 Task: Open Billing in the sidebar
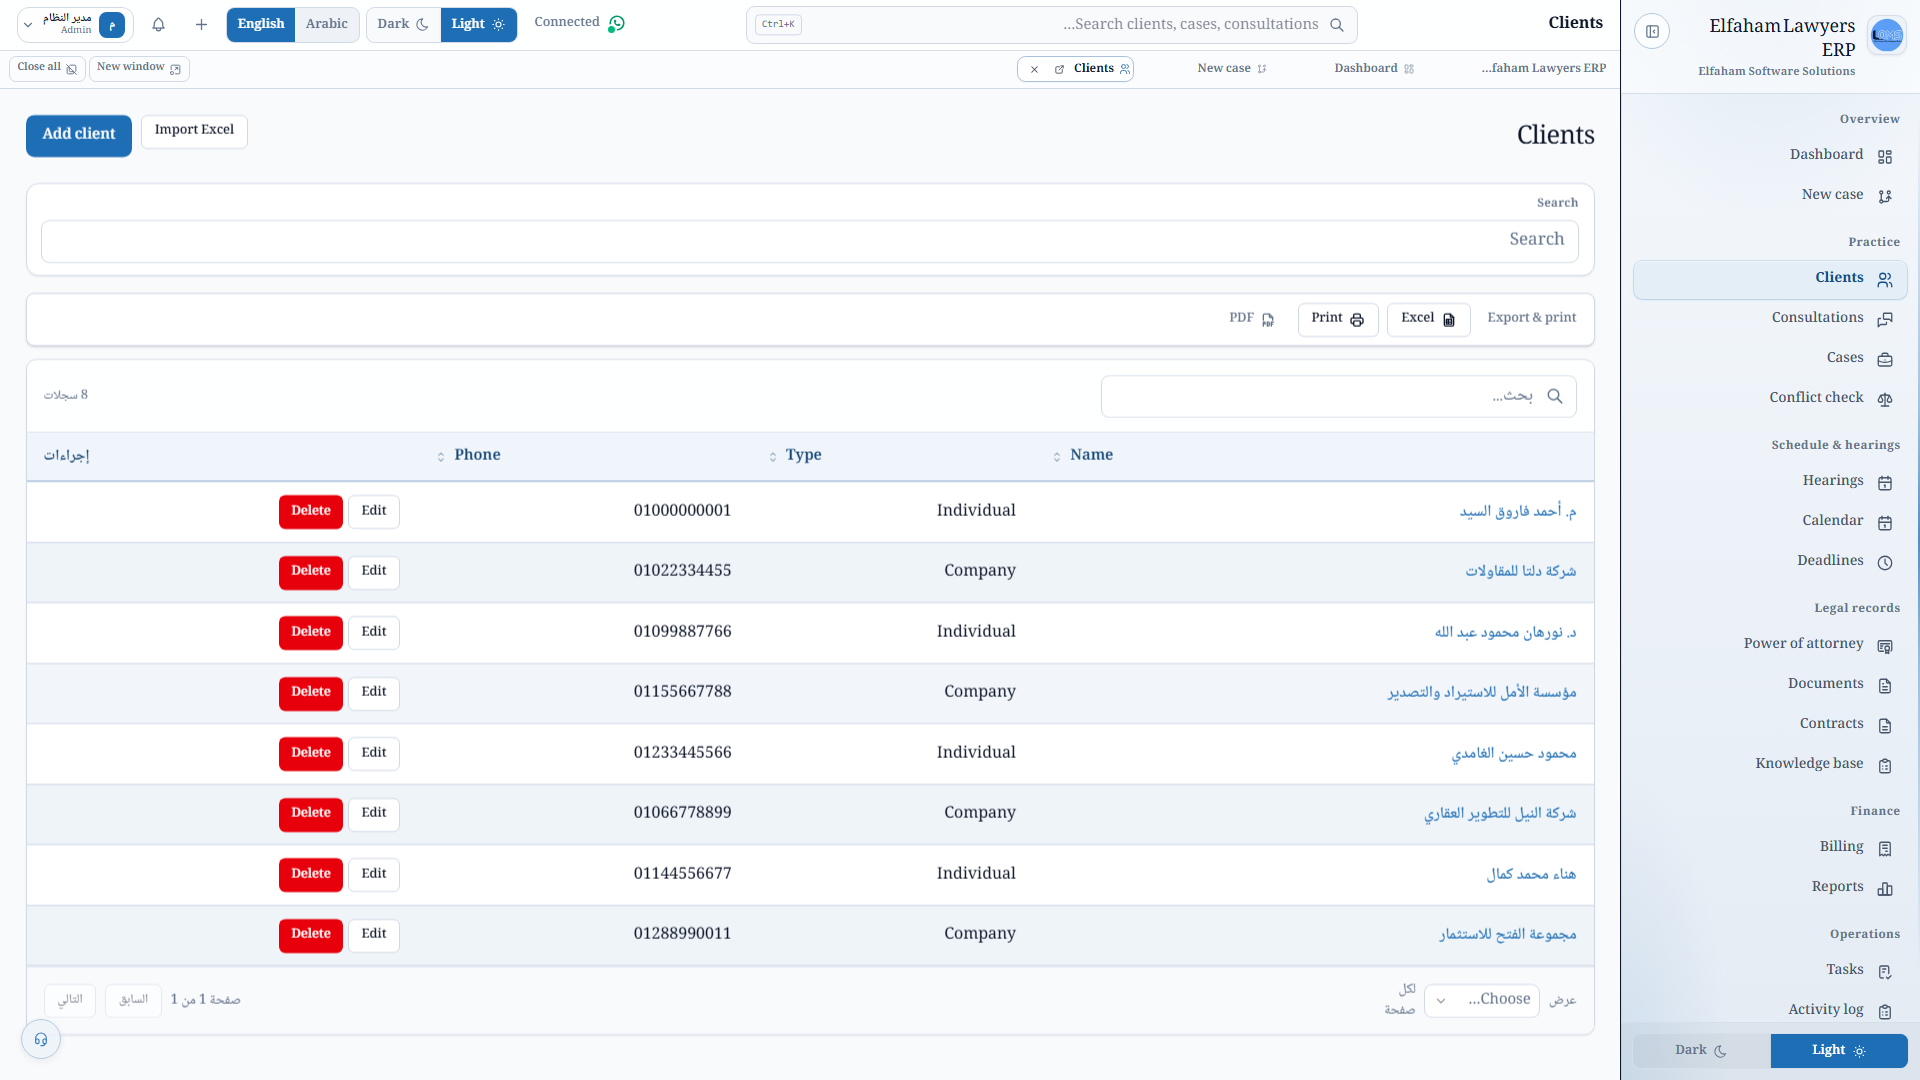(x=1770, y=847)
